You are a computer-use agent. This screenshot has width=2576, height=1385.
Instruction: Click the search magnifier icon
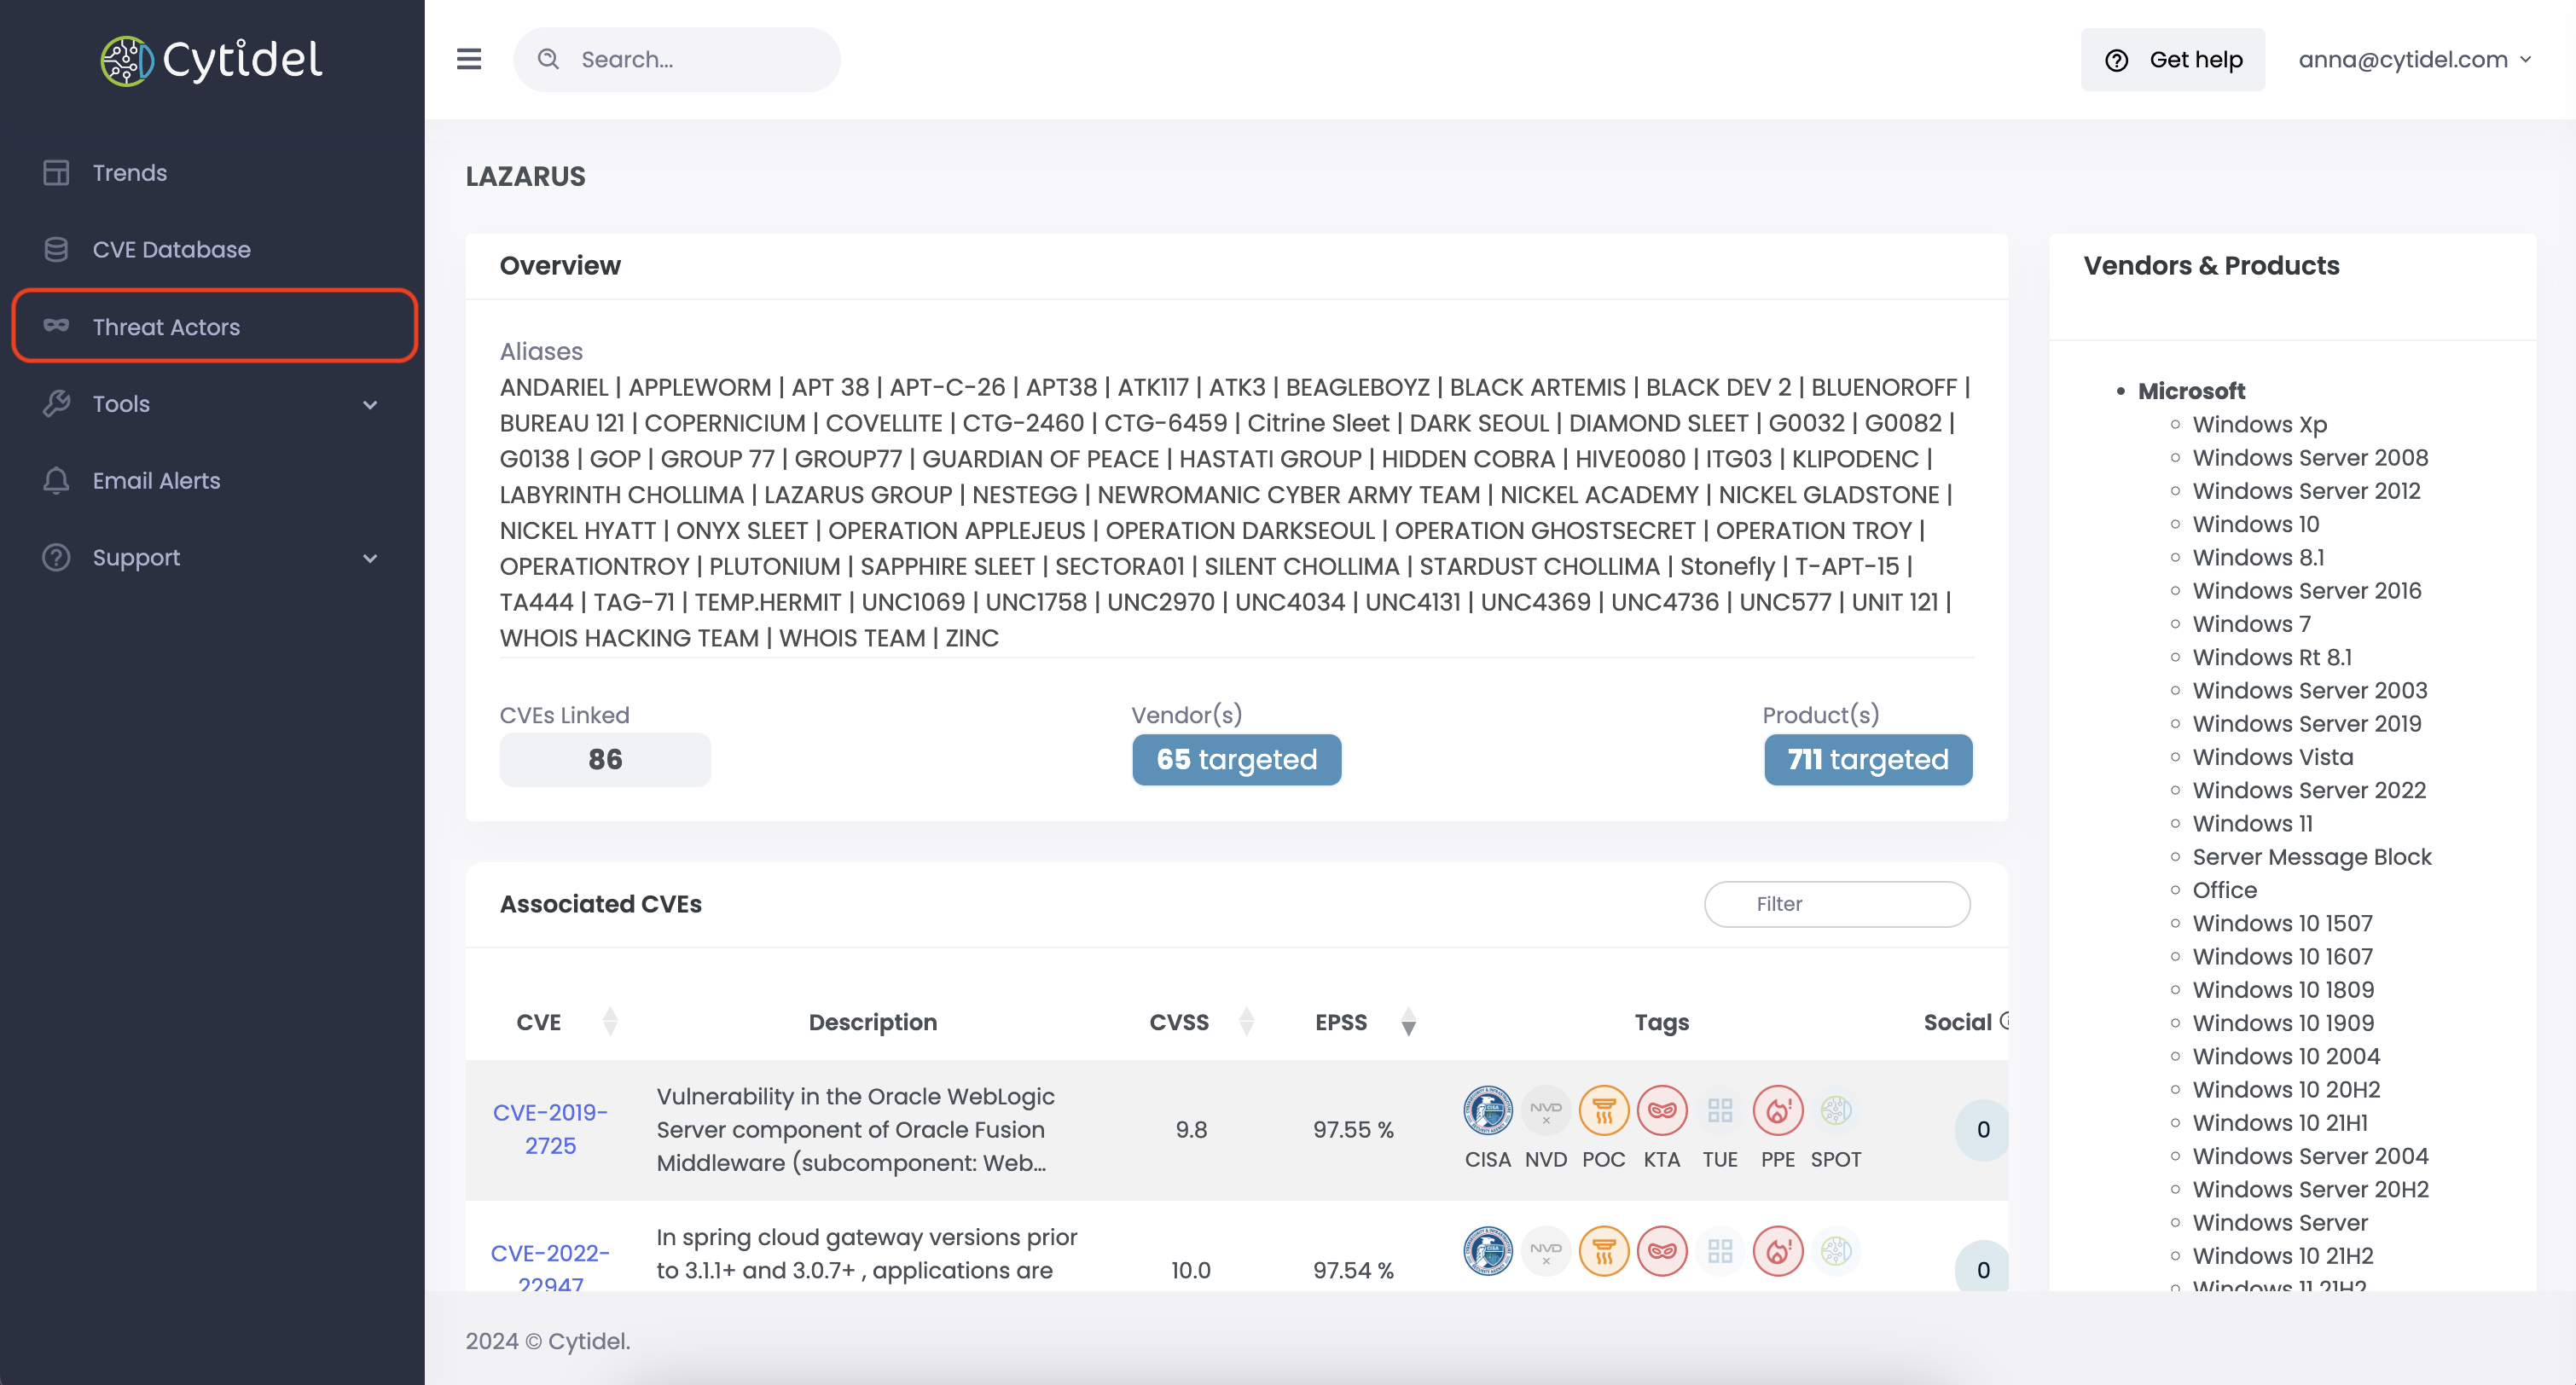548,60
